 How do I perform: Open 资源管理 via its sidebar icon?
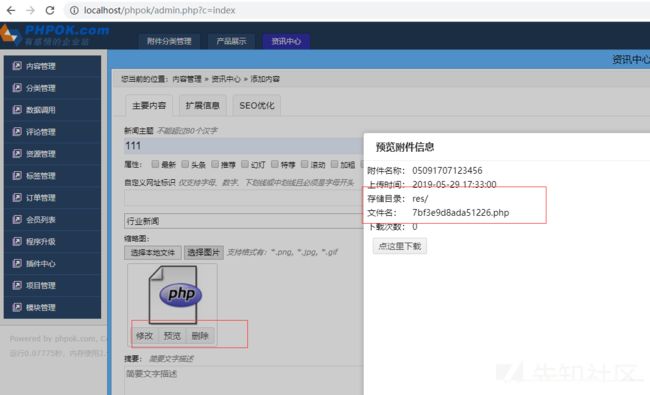pos(17,153)
